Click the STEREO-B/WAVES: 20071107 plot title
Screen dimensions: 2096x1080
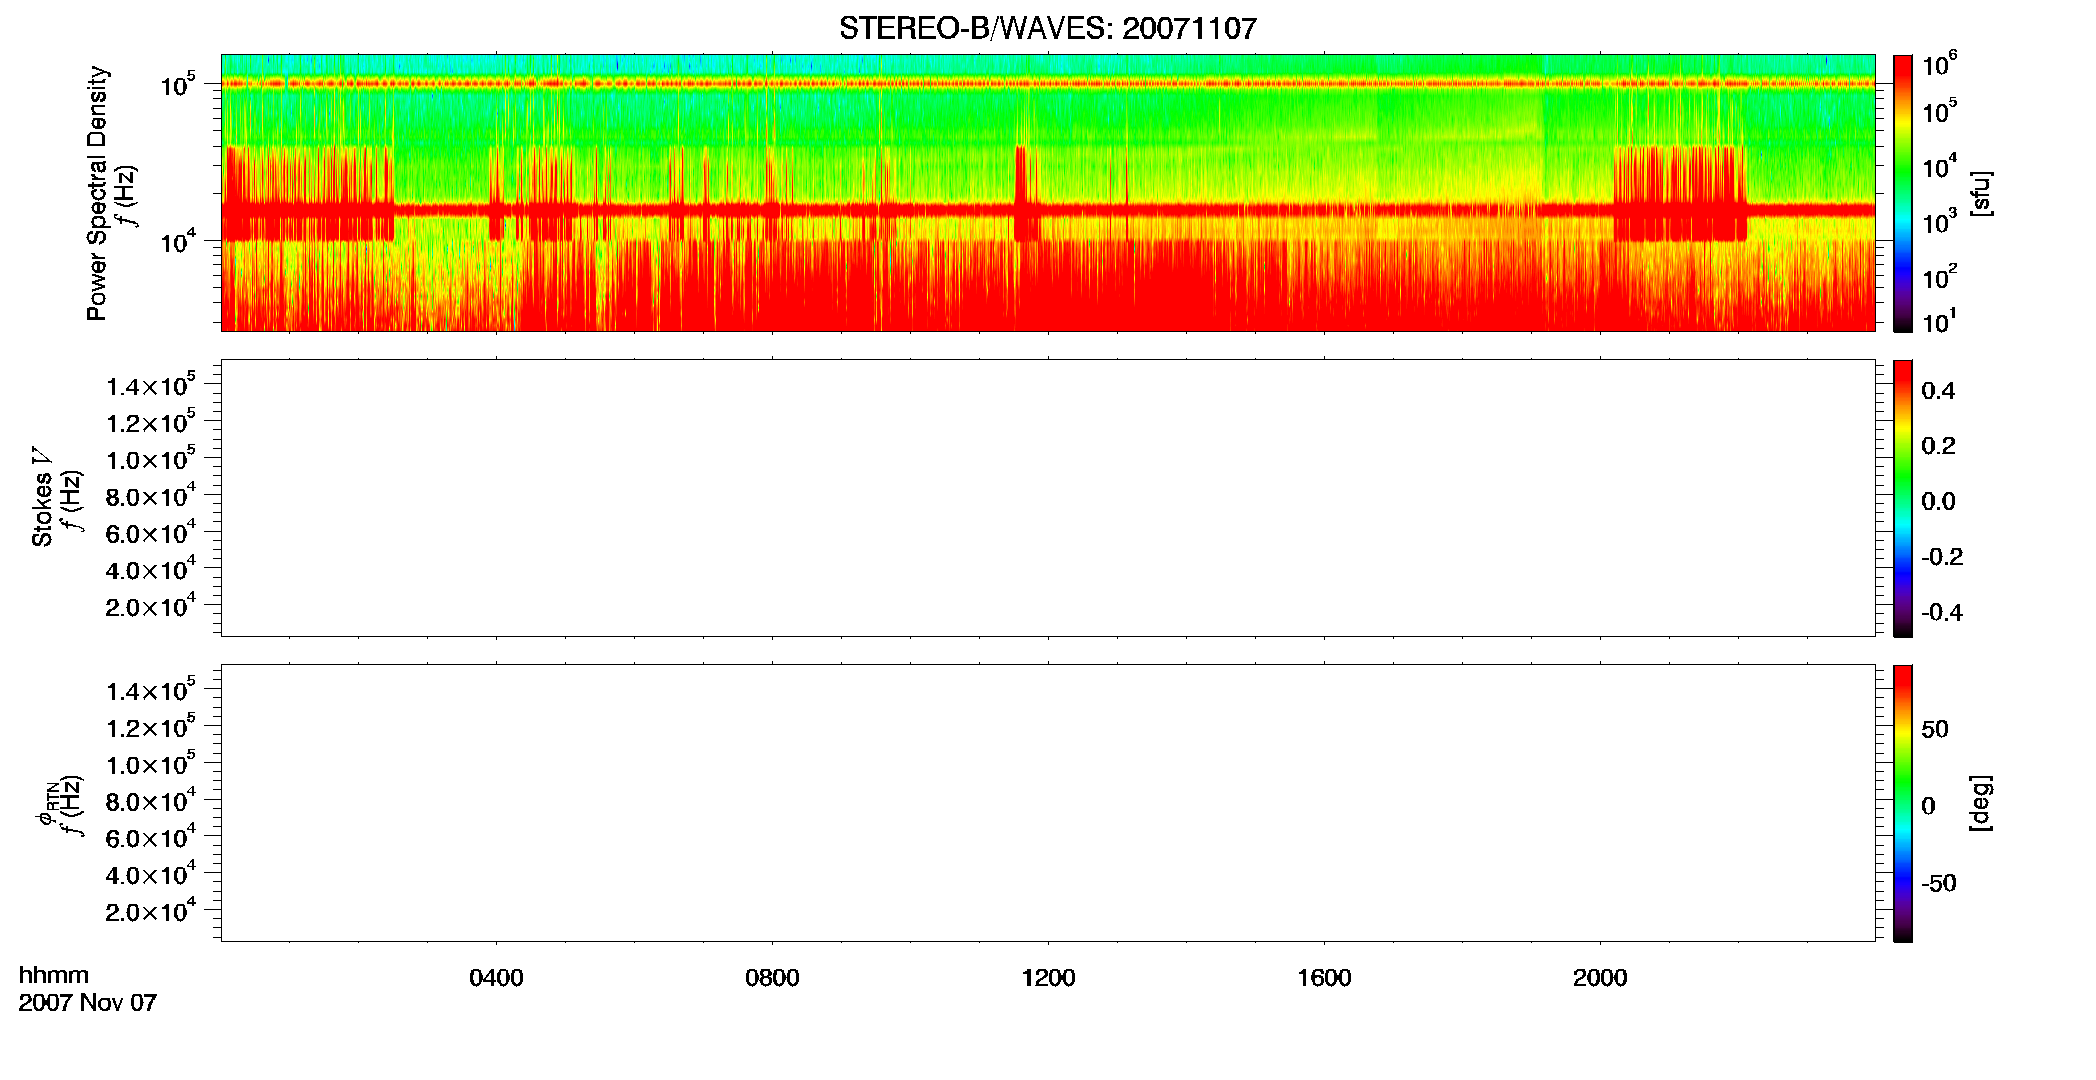pos(1047,28)
